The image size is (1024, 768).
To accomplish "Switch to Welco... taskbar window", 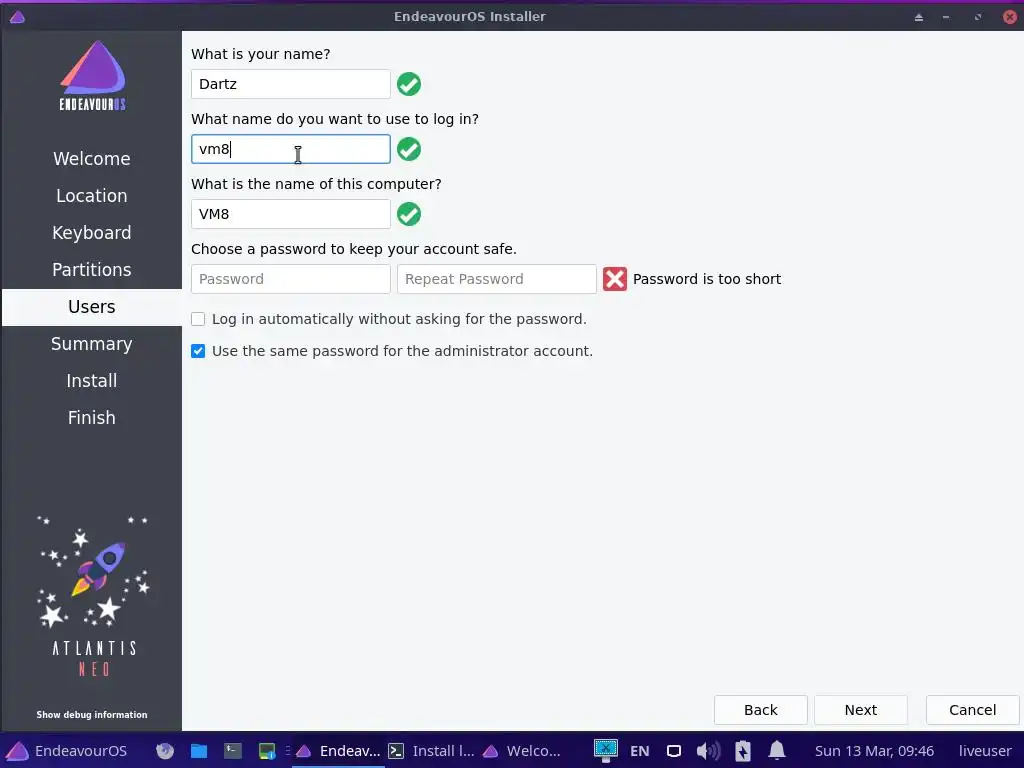I will [522, 751].
